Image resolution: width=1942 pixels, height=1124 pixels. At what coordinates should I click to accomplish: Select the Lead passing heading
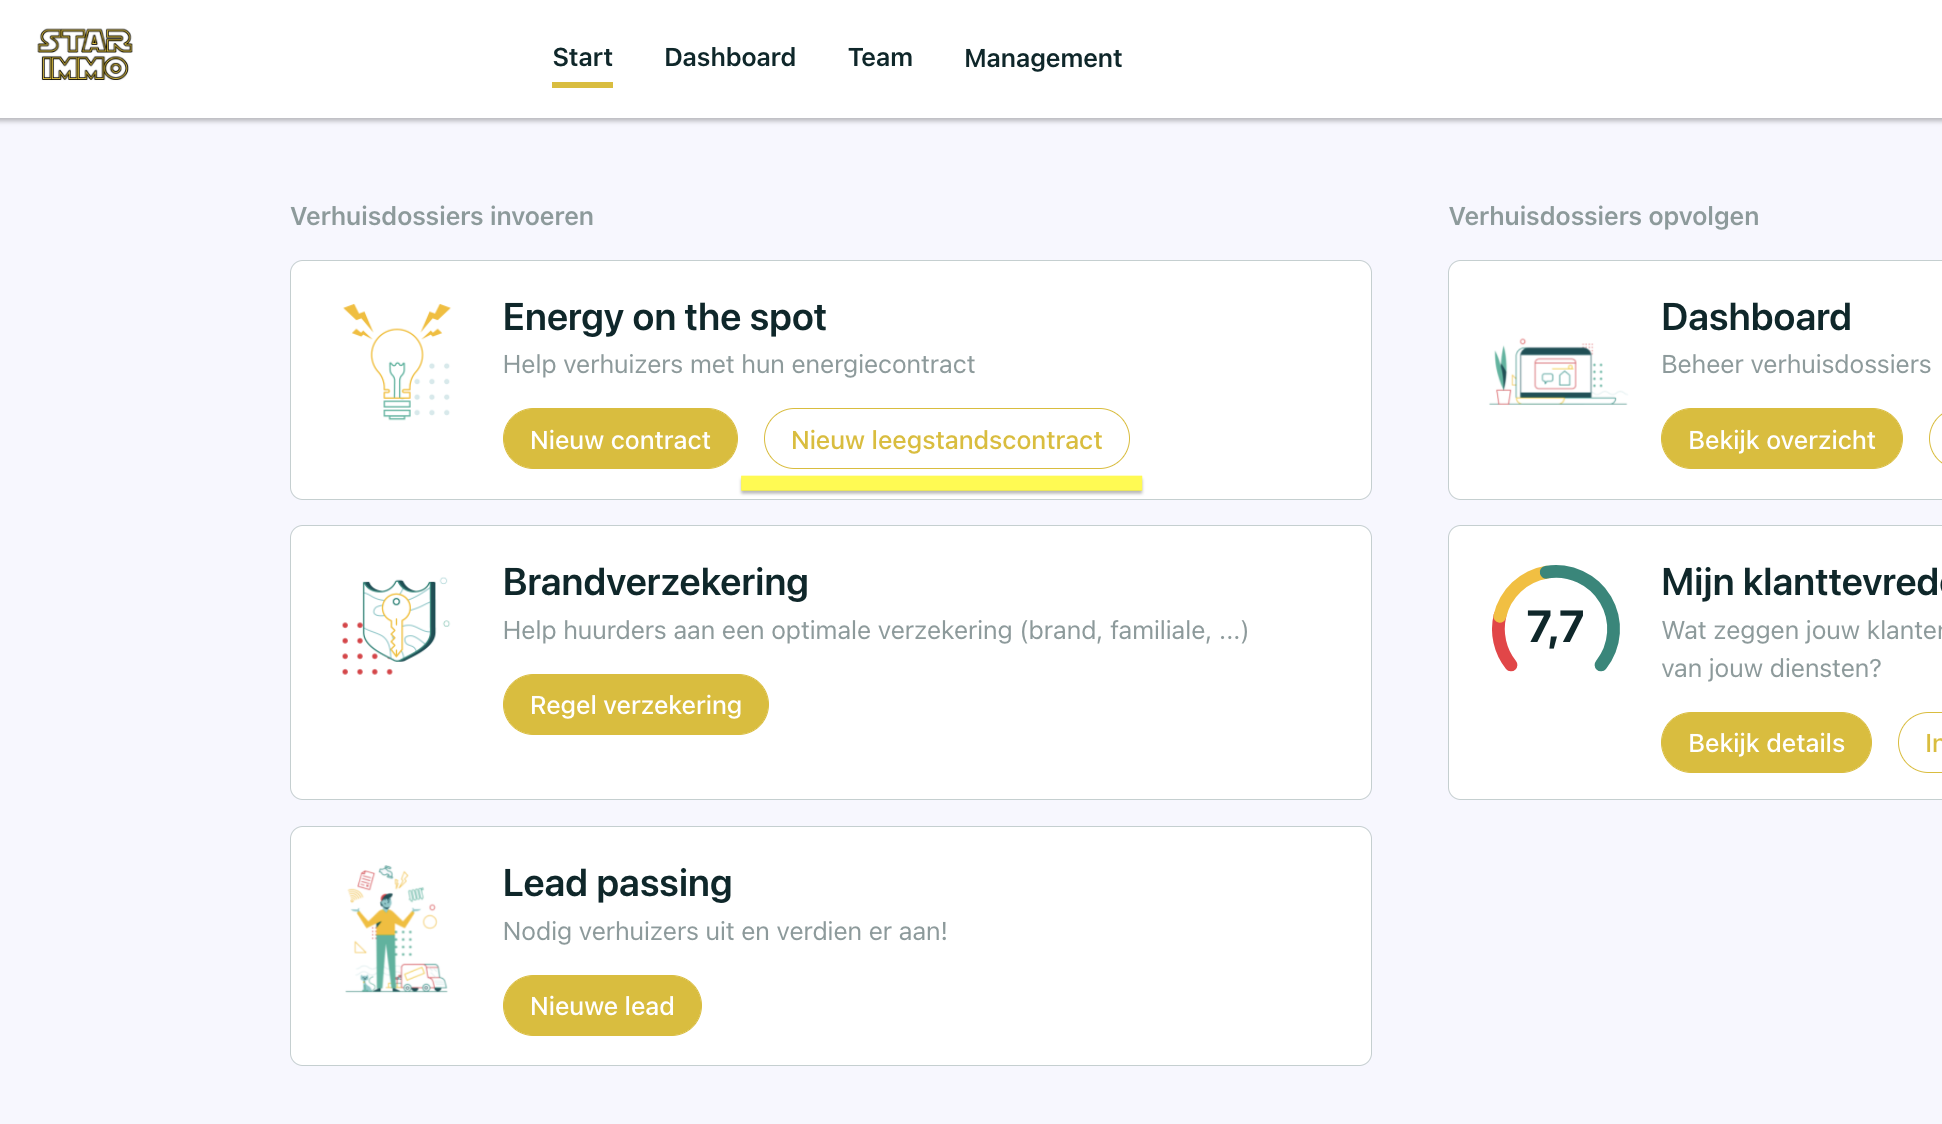(x=617, y=884)
